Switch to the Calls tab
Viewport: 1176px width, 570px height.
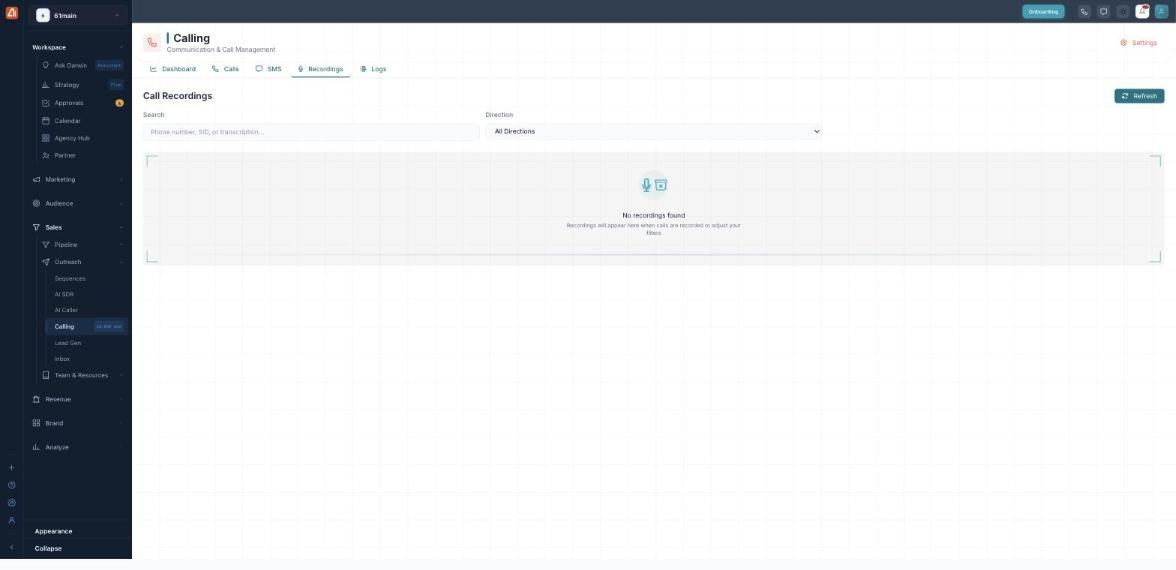pyautogui.click(x=225, y=69)
